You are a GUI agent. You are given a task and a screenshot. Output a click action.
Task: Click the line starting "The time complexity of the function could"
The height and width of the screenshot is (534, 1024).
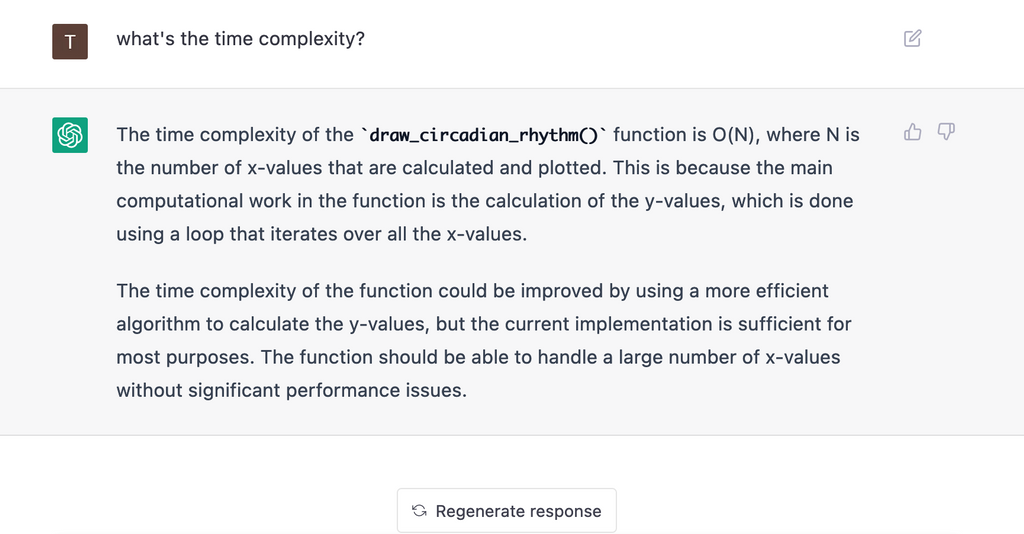(x=472, y=291)
